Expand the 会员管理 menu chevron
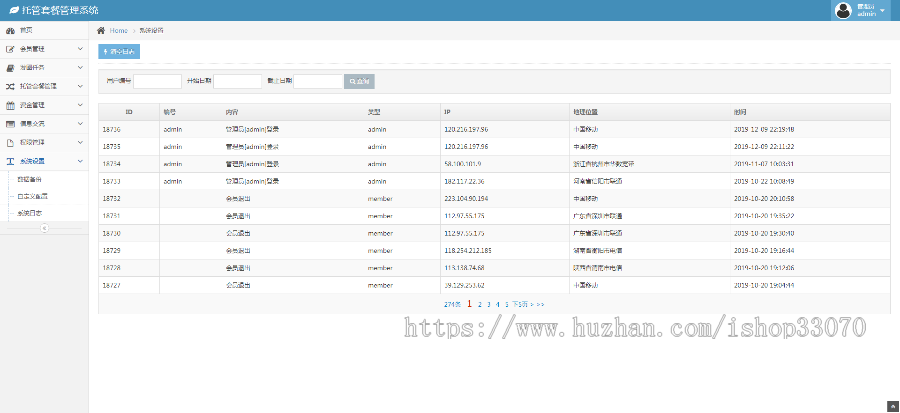900x413 pixels. click(80, 49)
